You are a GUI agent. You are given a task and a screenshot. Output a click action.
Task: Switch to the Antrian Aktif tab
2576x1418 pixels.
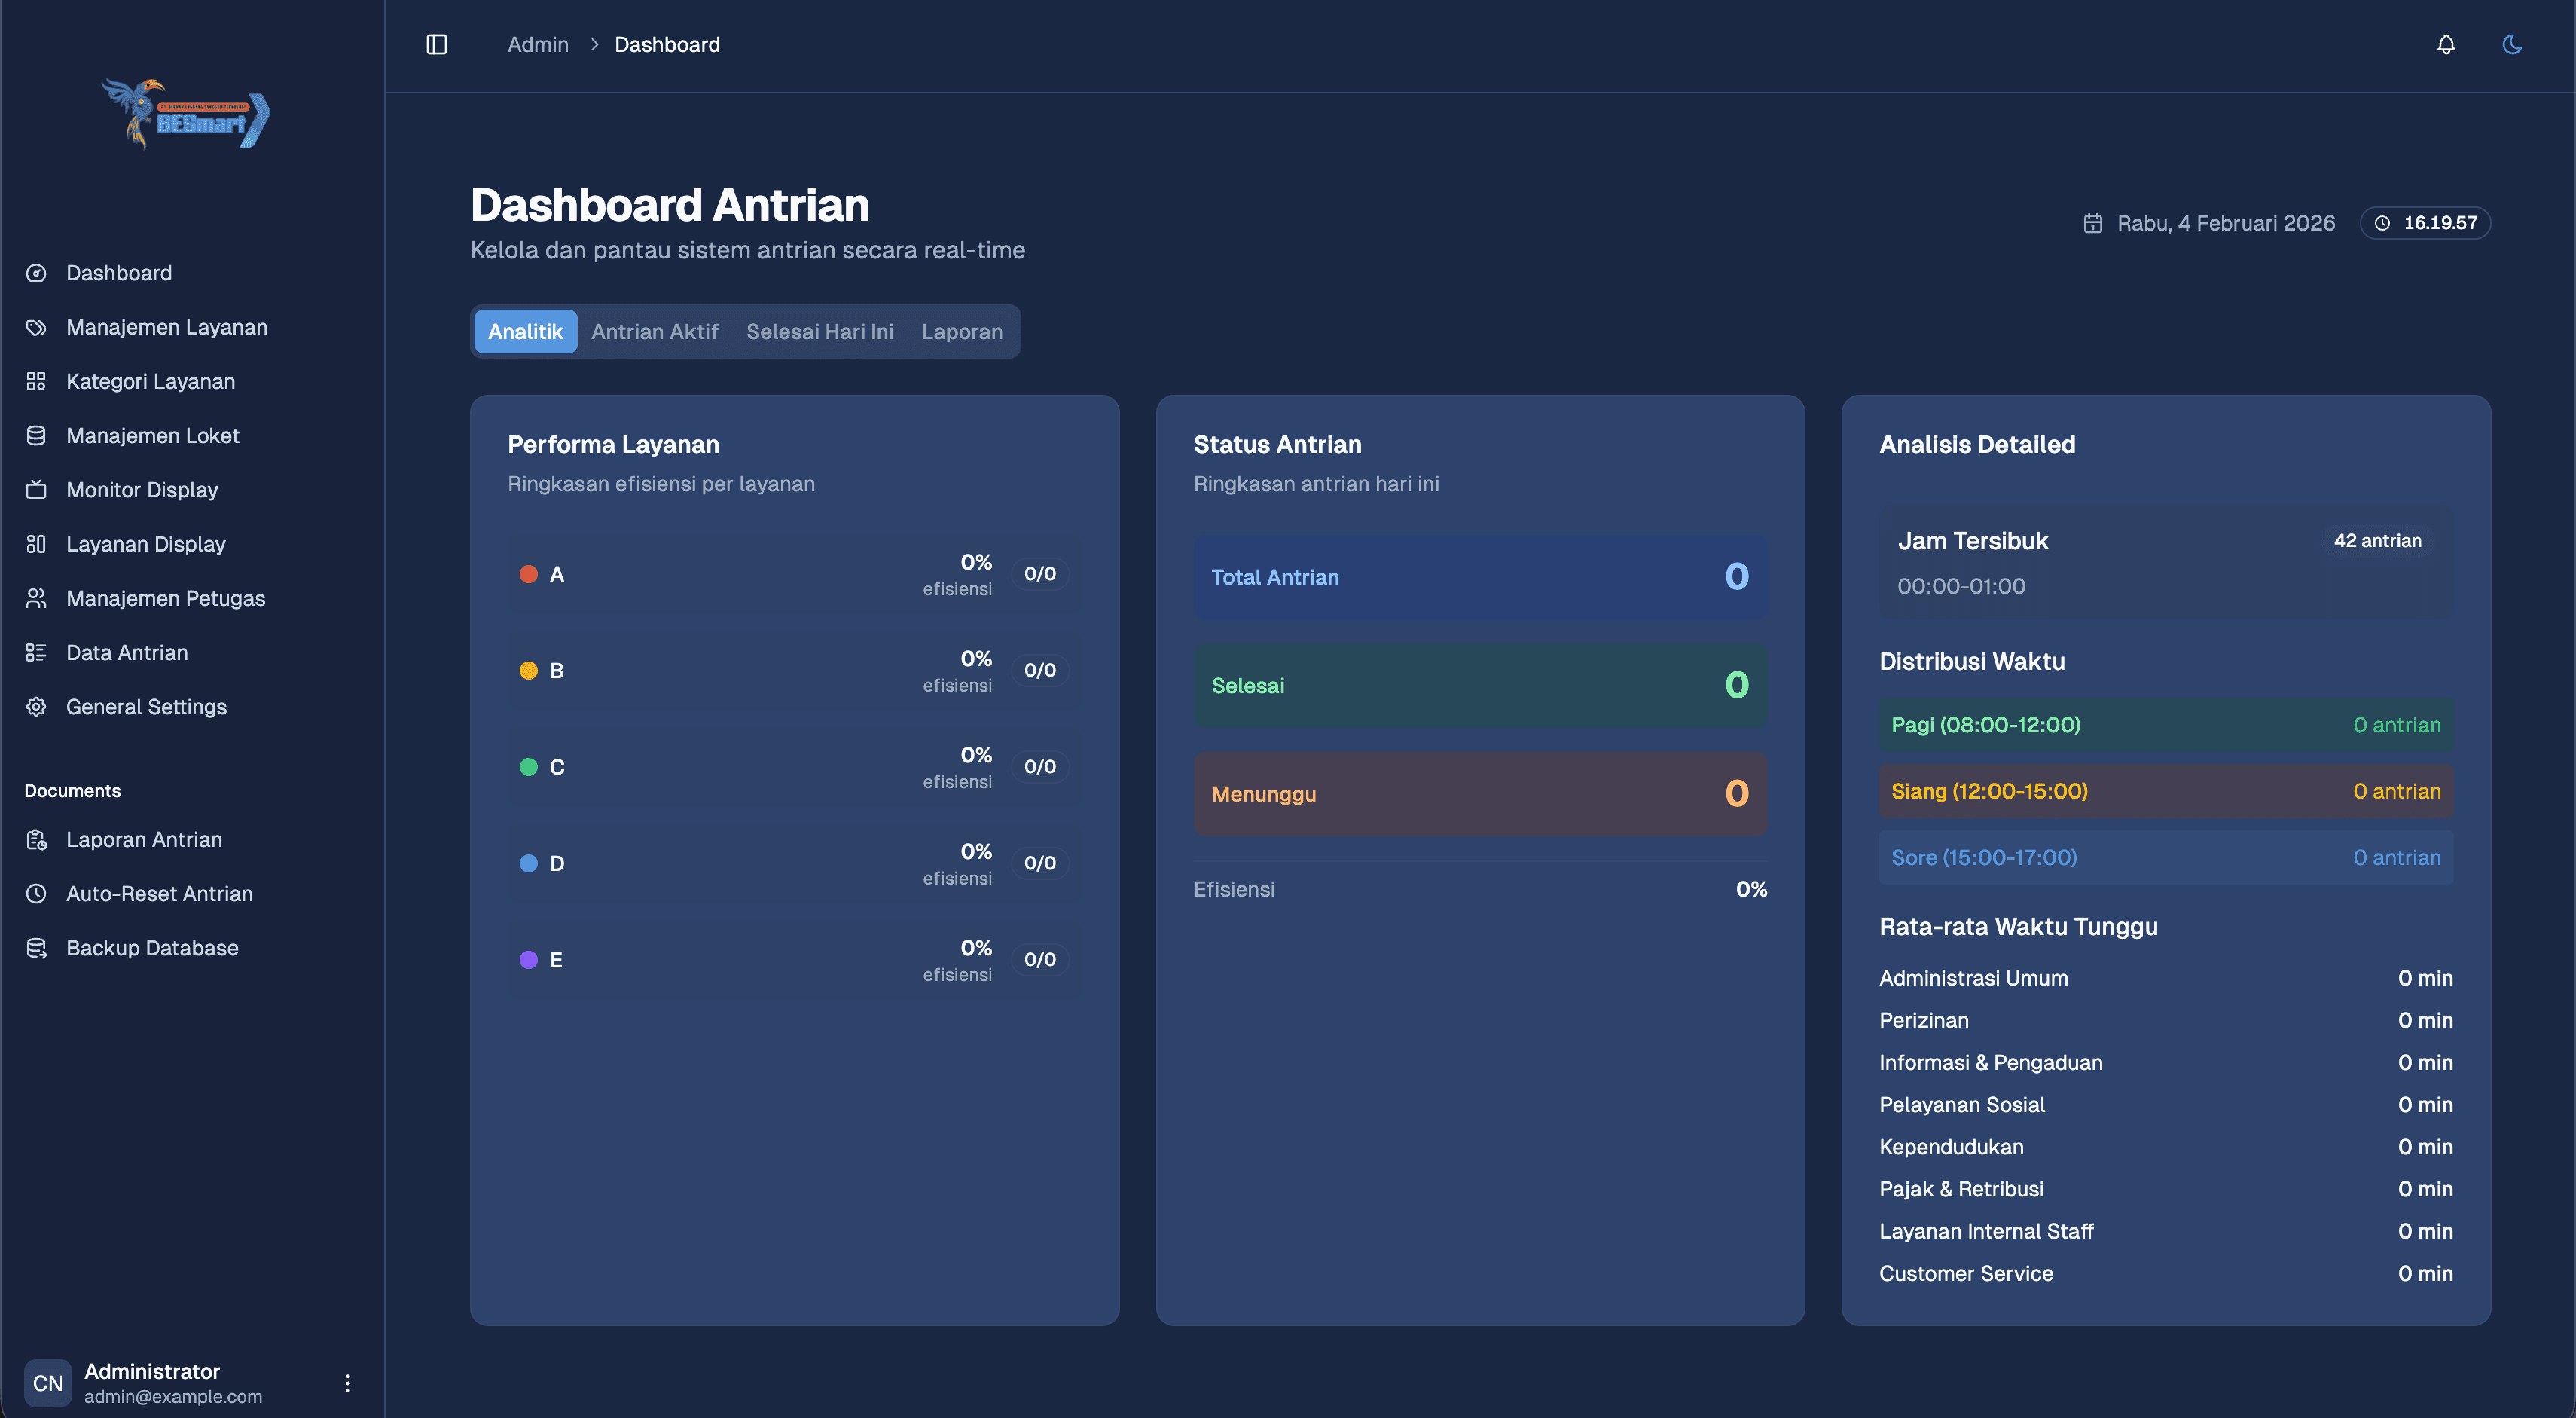click(x=655, y=331)
